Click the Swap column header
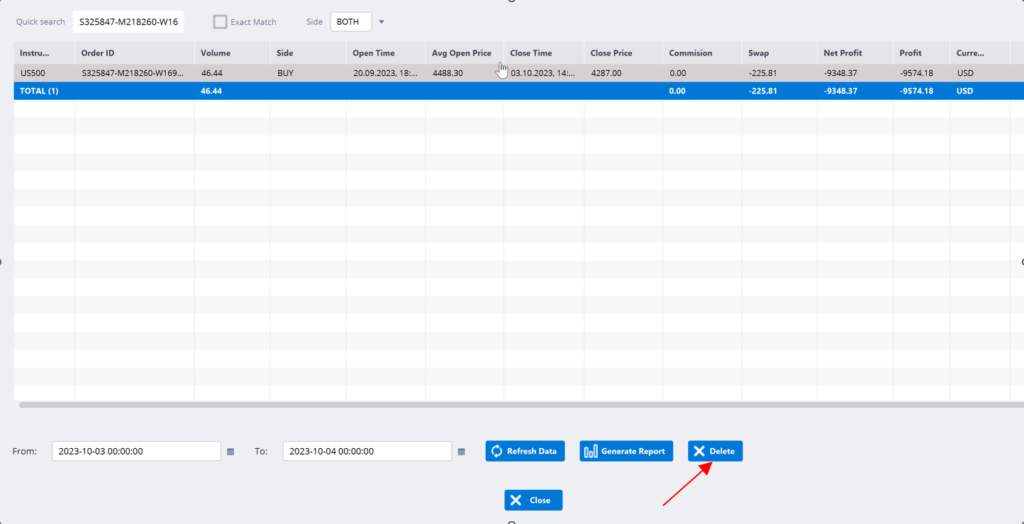 click(780, 53)
